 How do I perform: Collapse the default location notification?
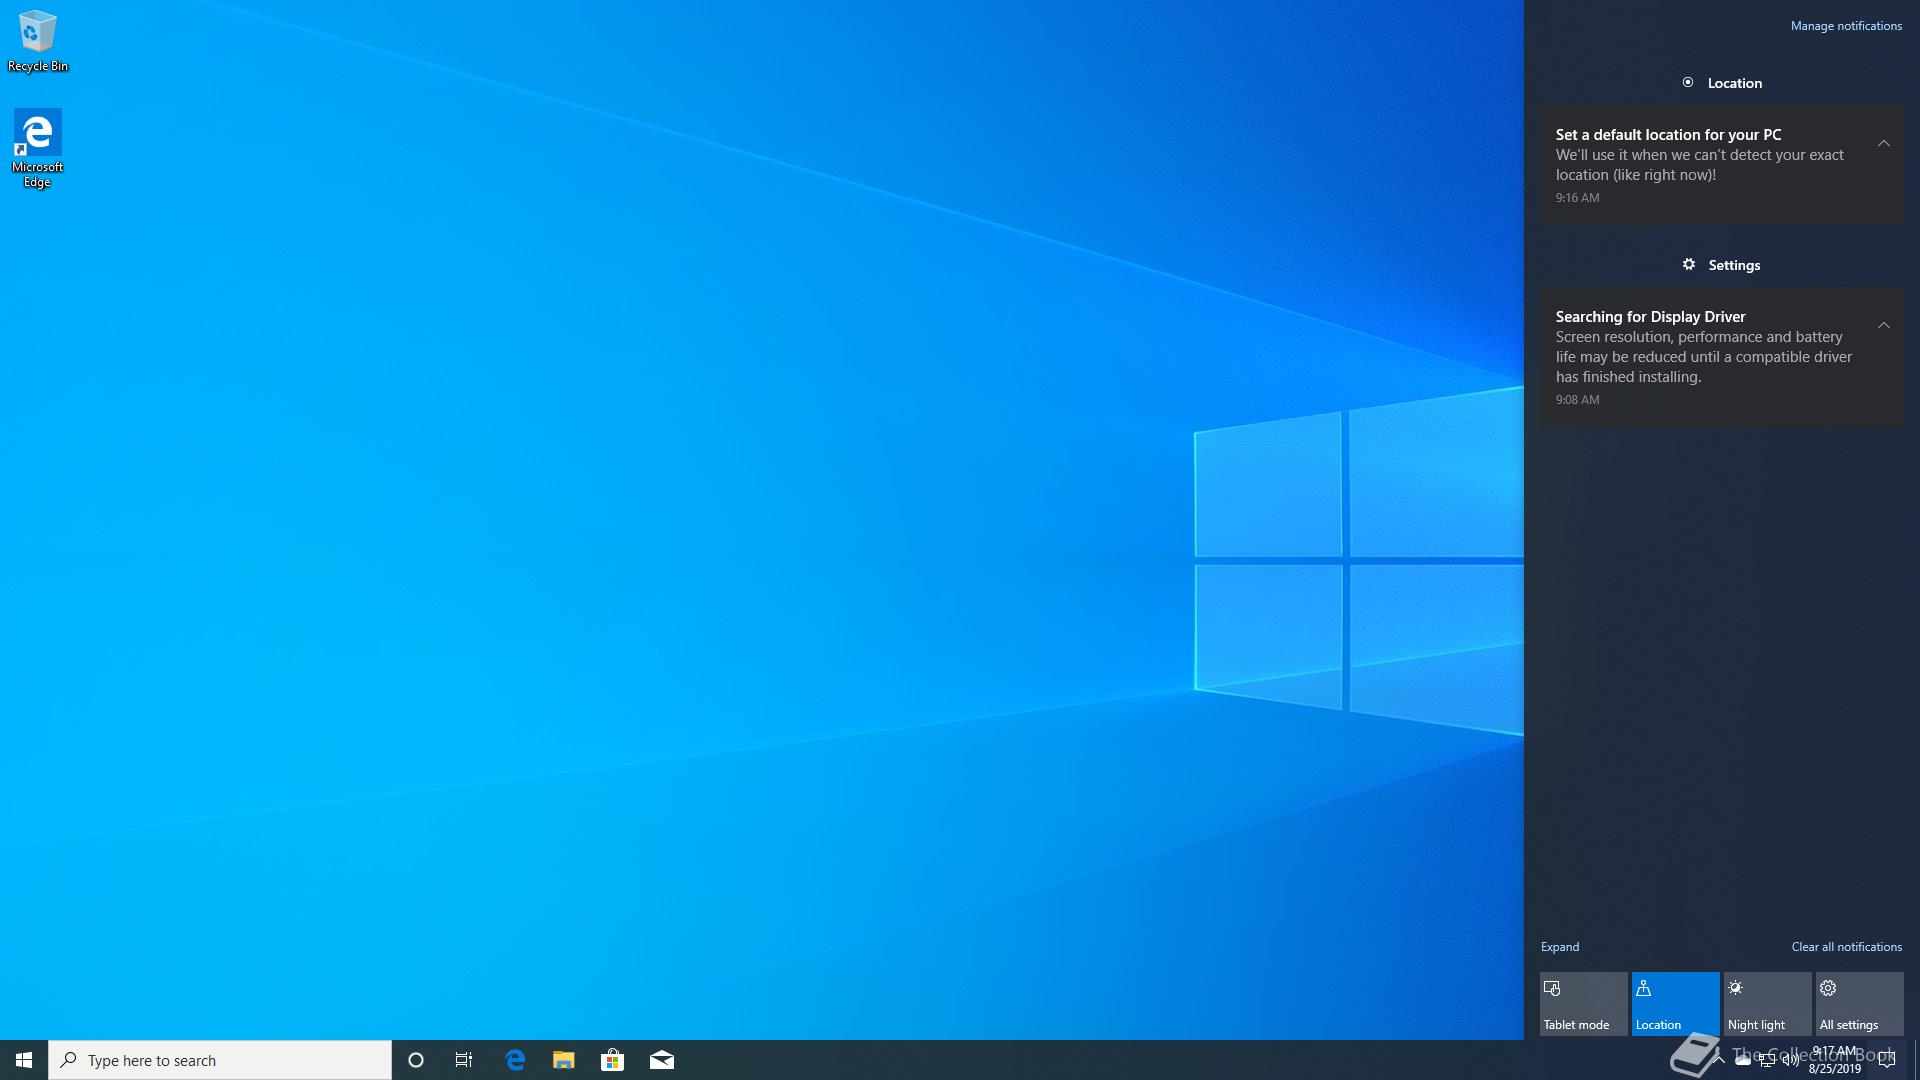pos(1883,143)
